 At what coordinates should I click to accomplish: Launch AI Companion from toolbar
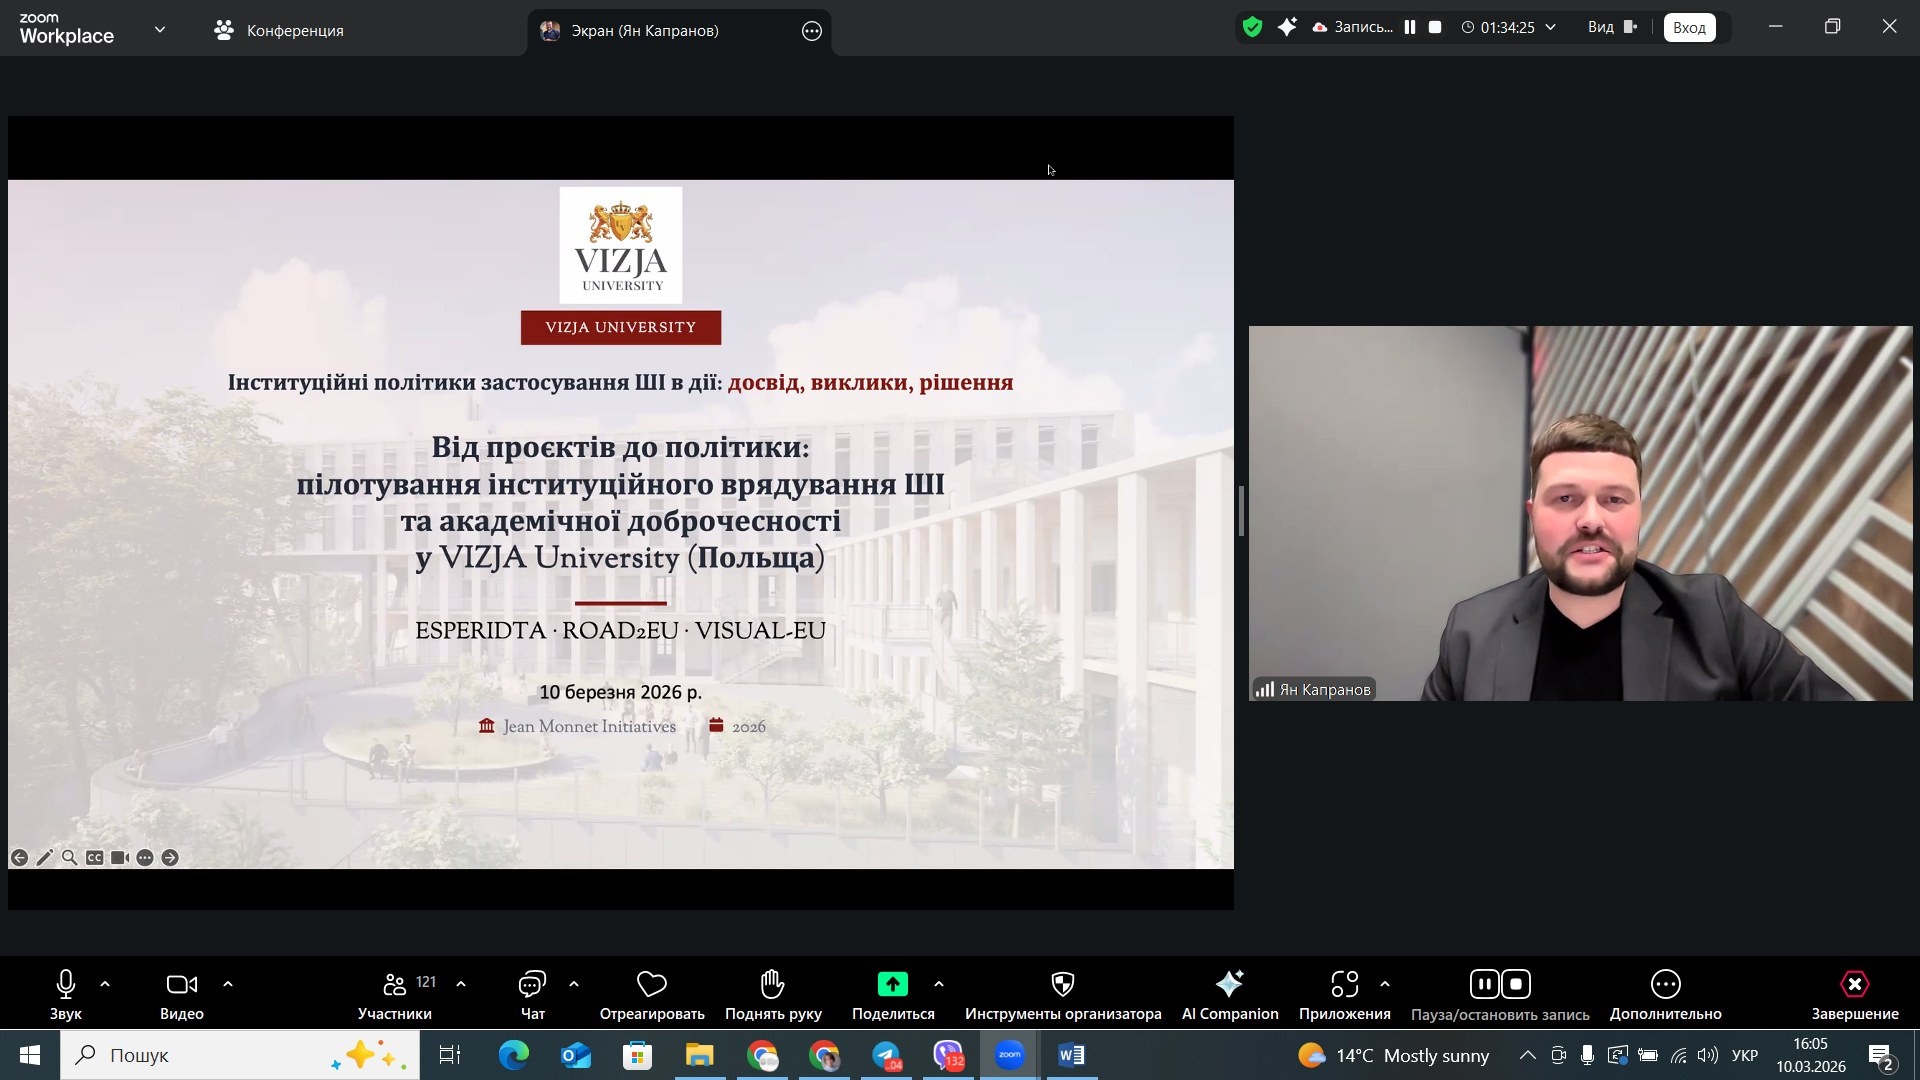[x=1229, y=985]
